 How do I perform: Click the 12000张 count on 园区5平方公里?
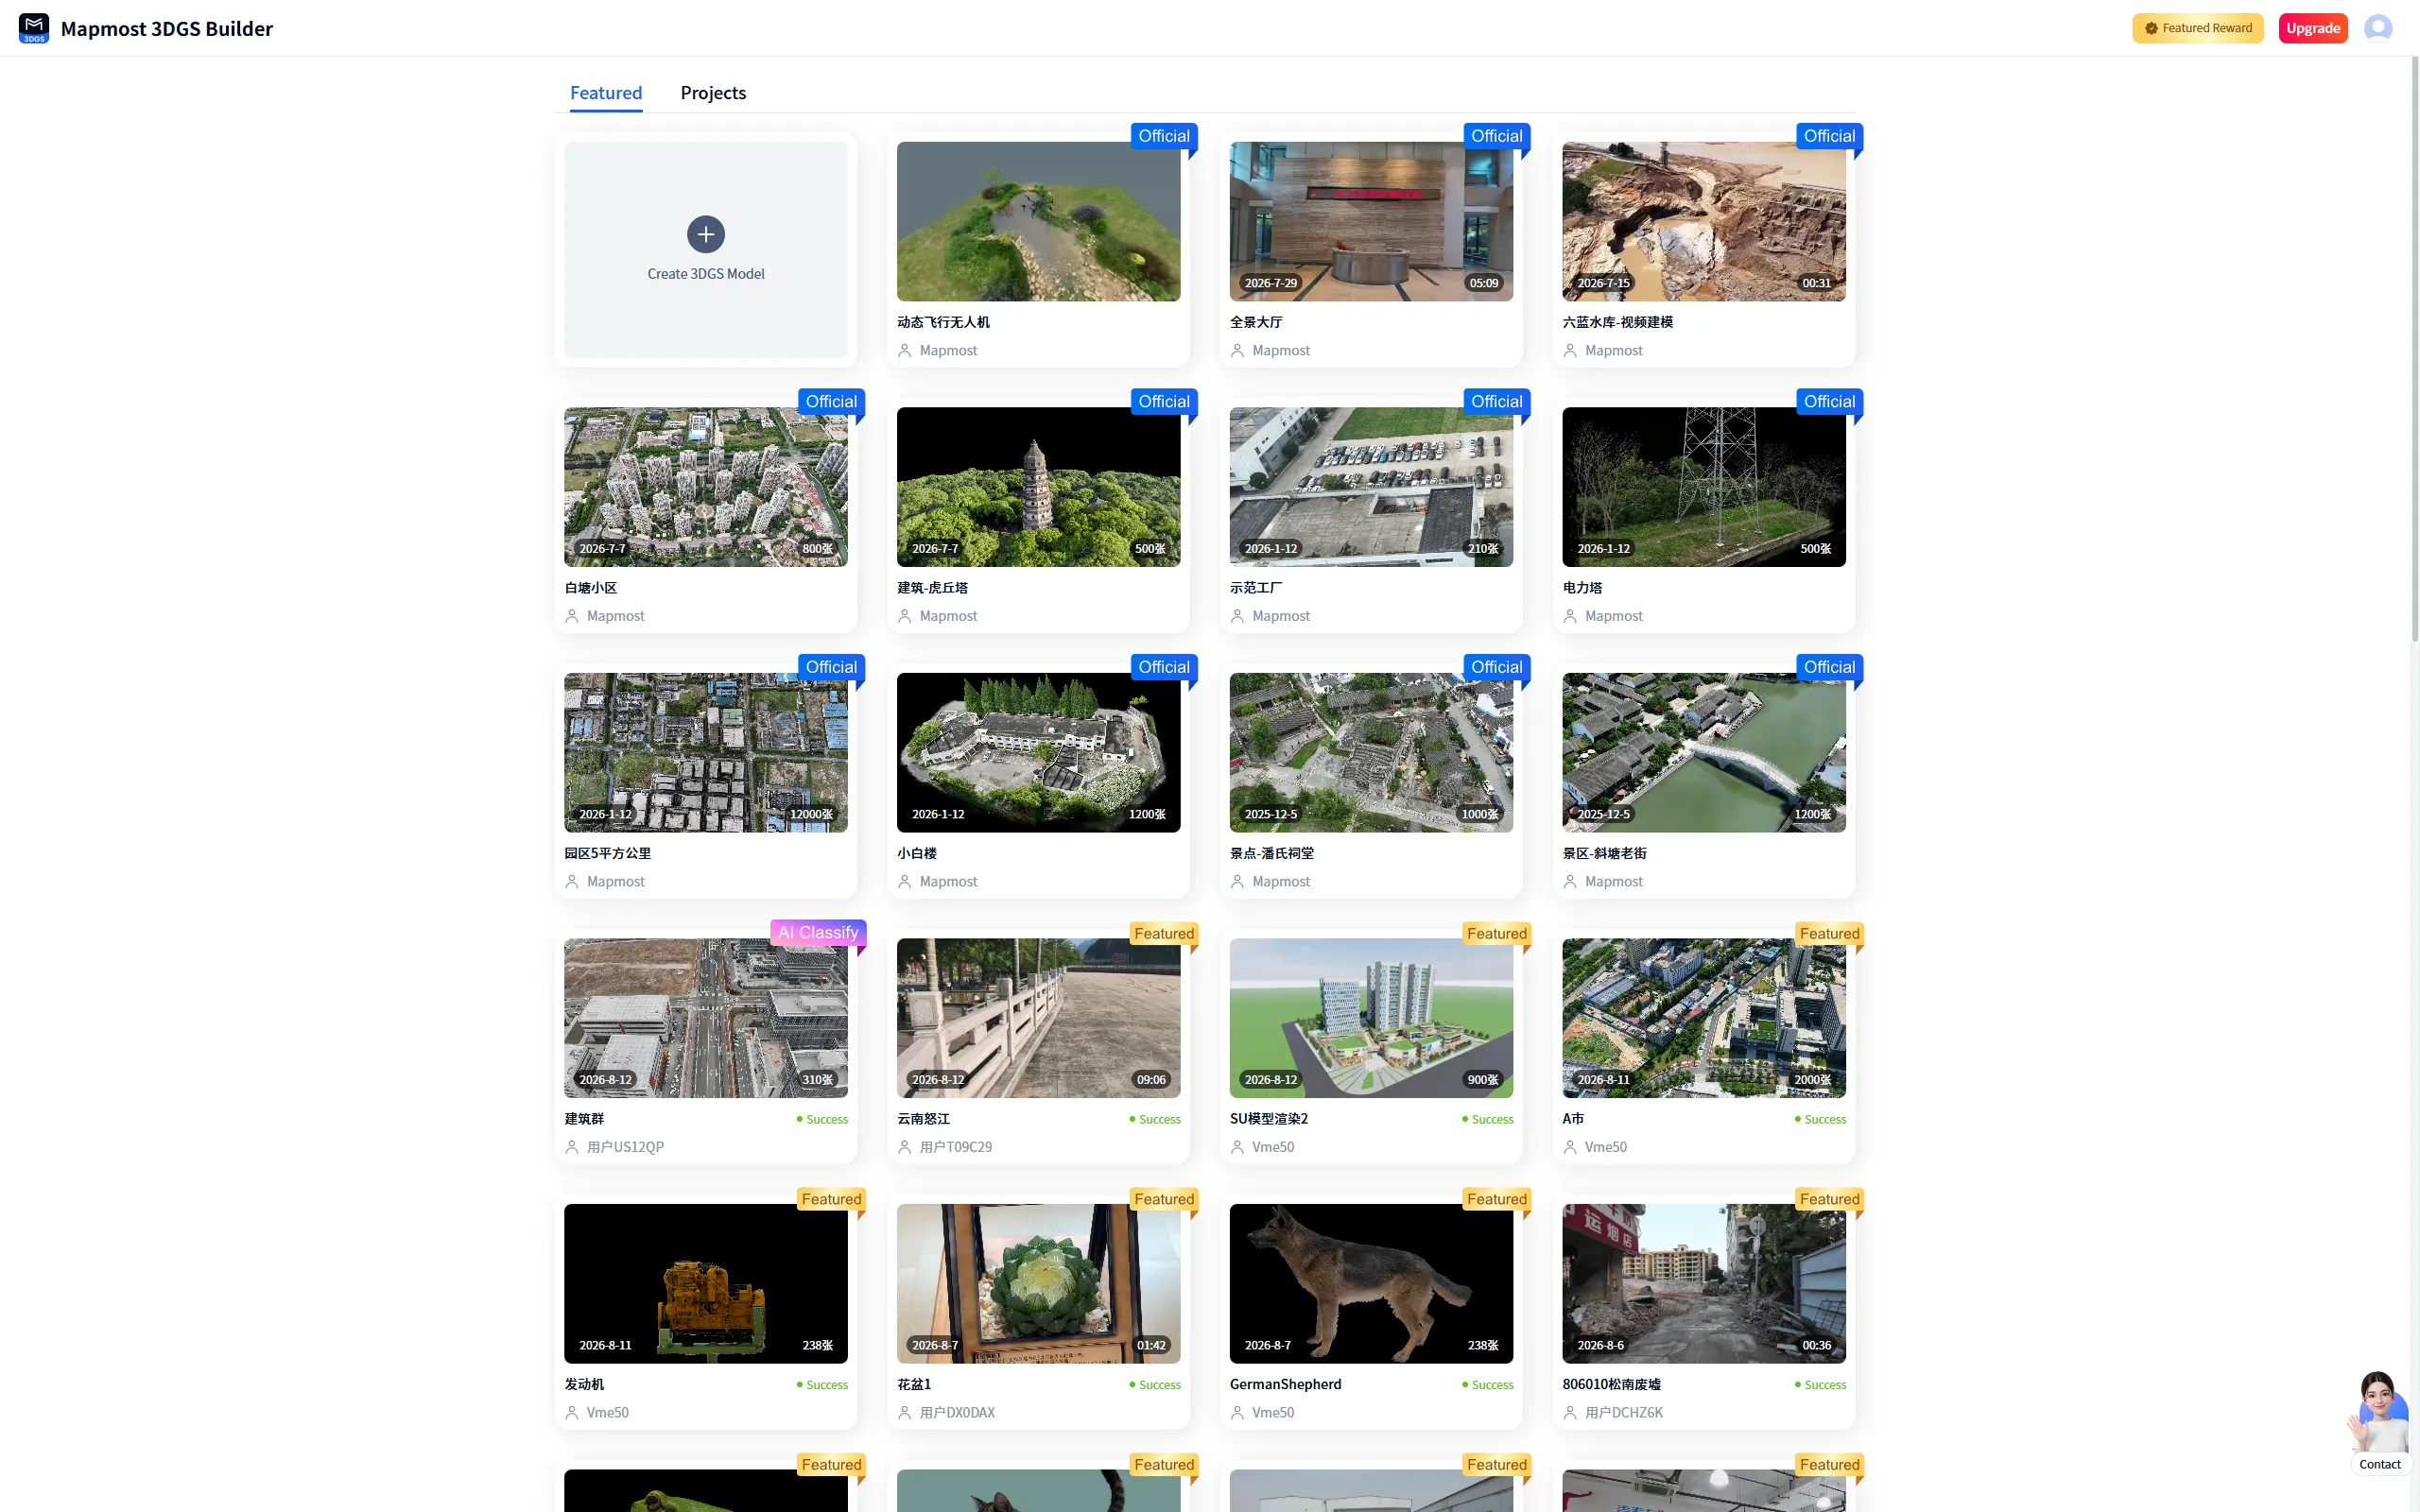(811, 814)
